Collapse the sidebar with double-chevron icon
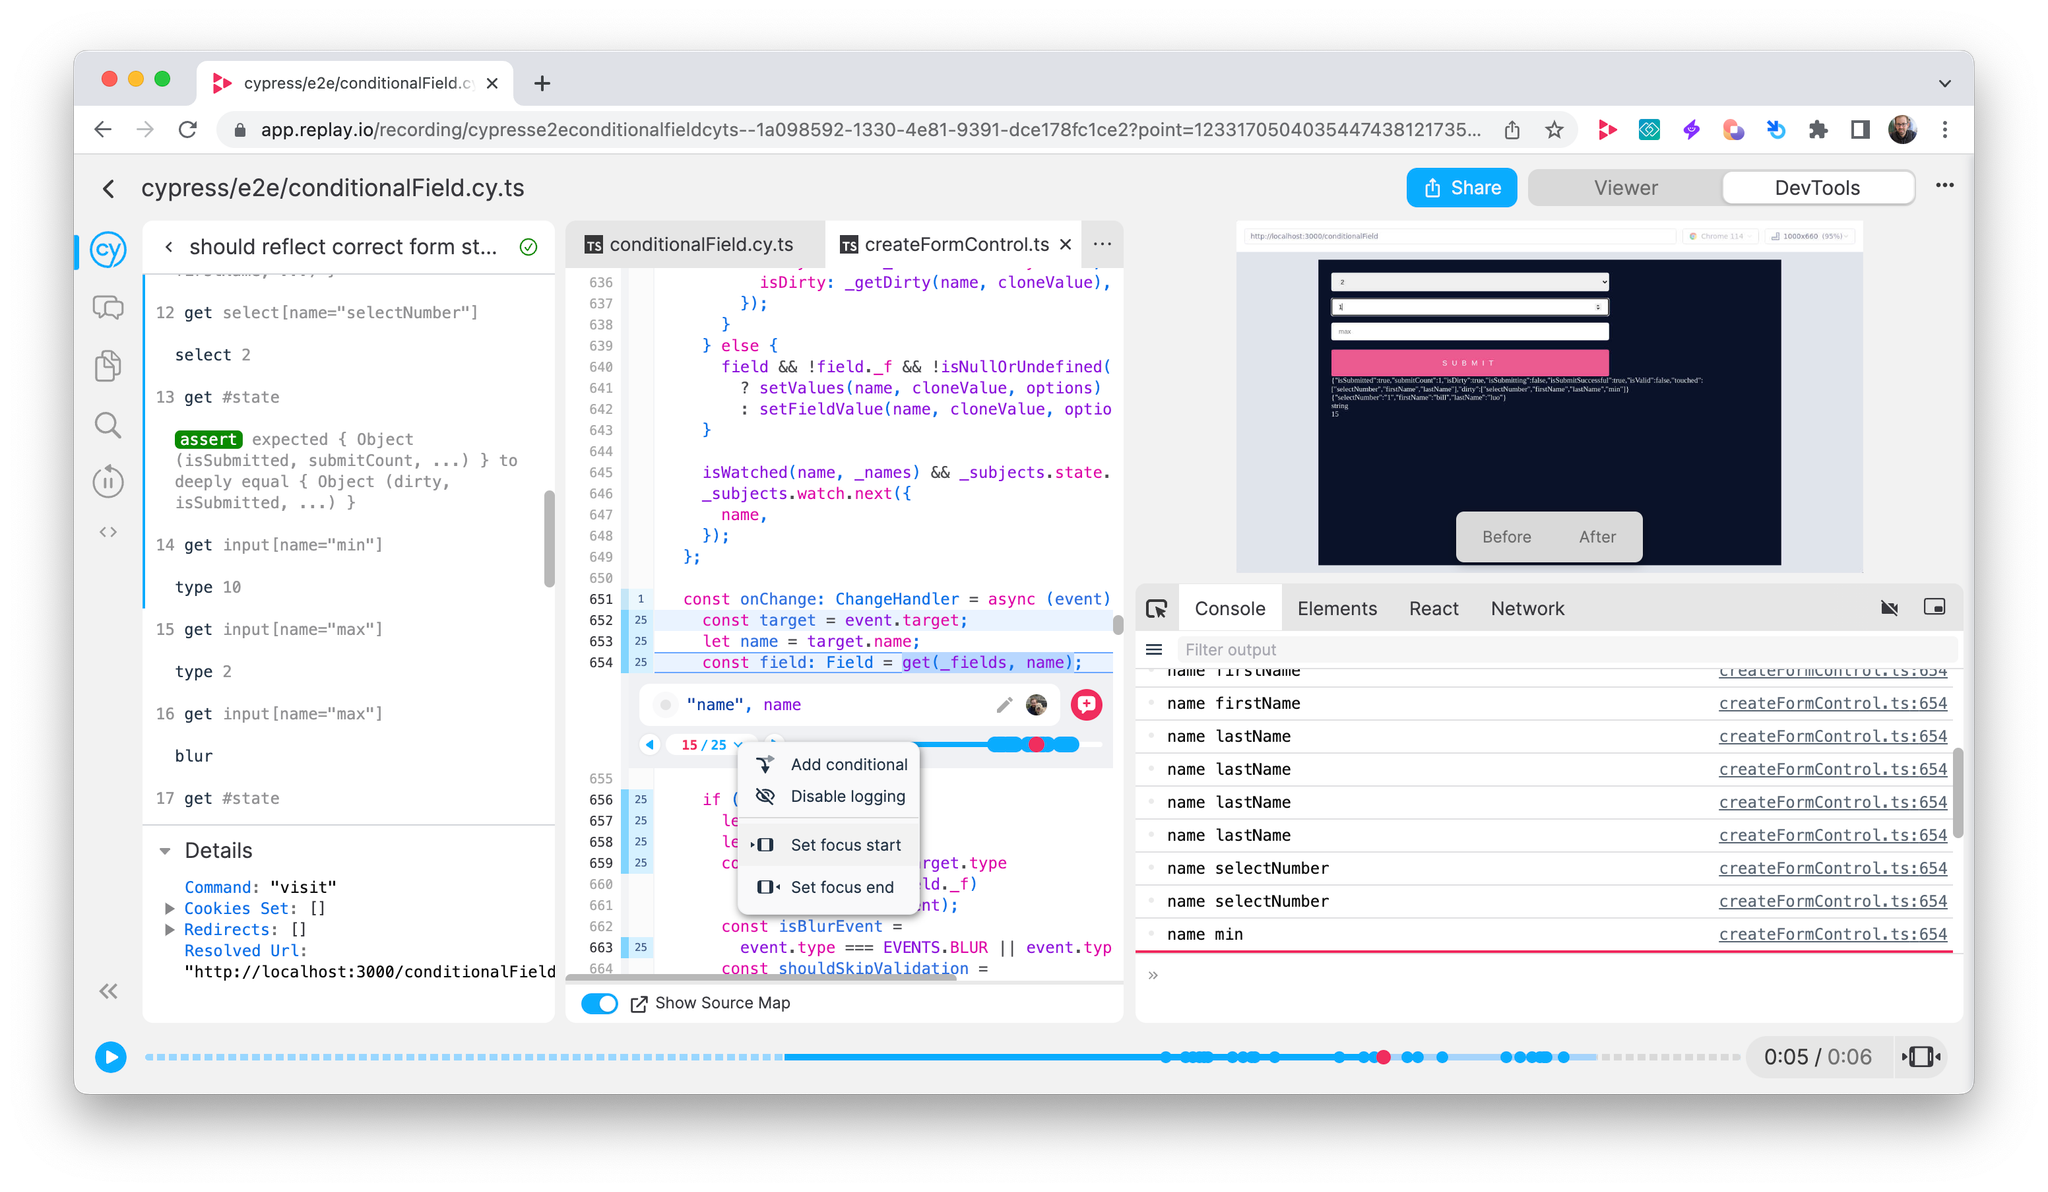Viewport: 2048px width, 1192px height. pos(108,991)
